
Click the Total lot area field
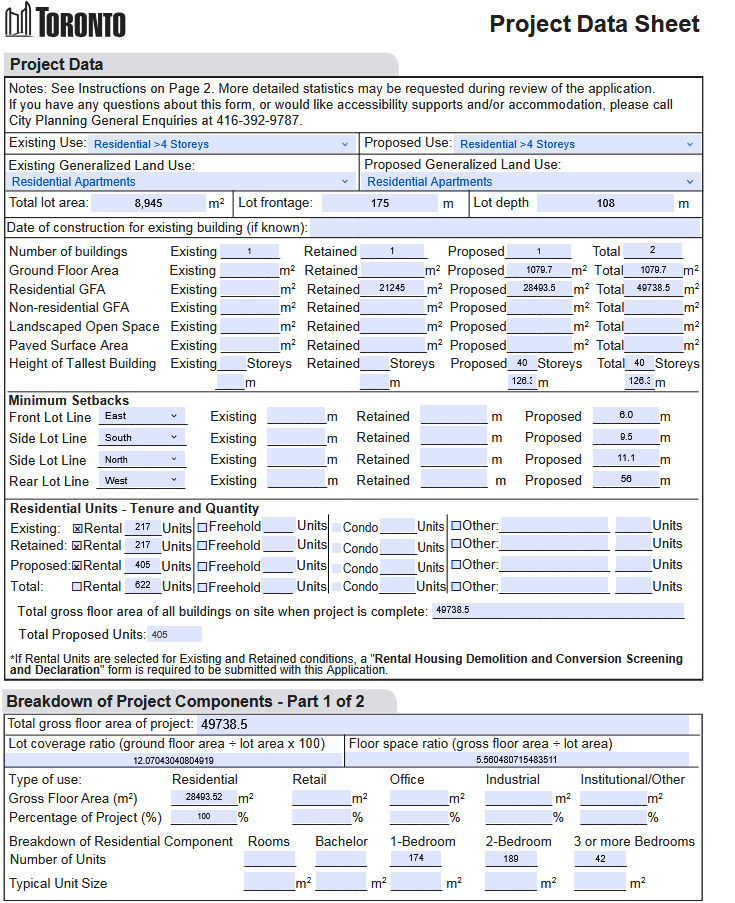148,203
